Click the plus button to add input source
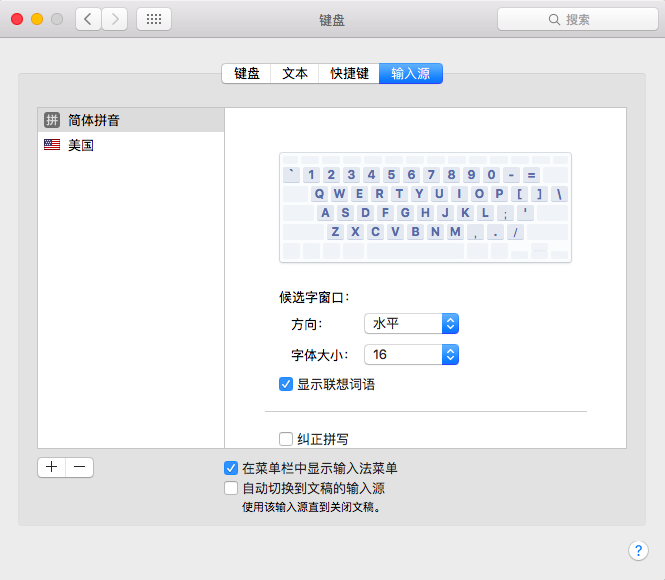 [x=52, y=467]
